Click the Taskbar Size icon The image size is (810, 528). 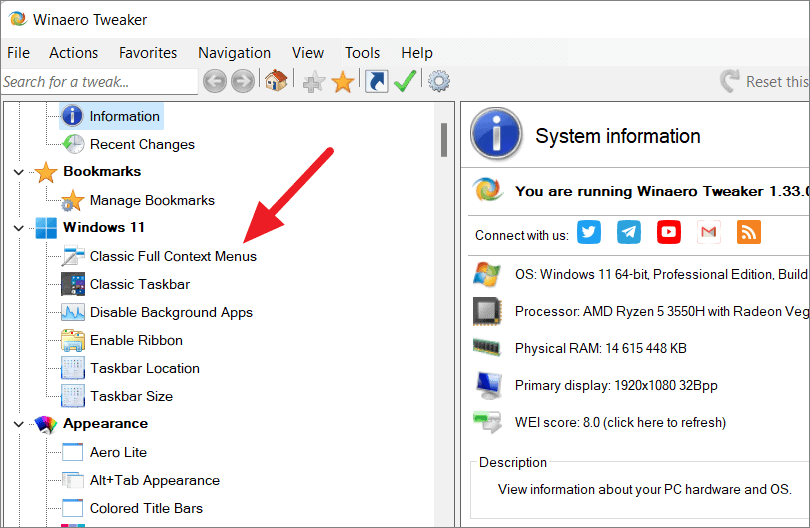[x=73, y=396]
